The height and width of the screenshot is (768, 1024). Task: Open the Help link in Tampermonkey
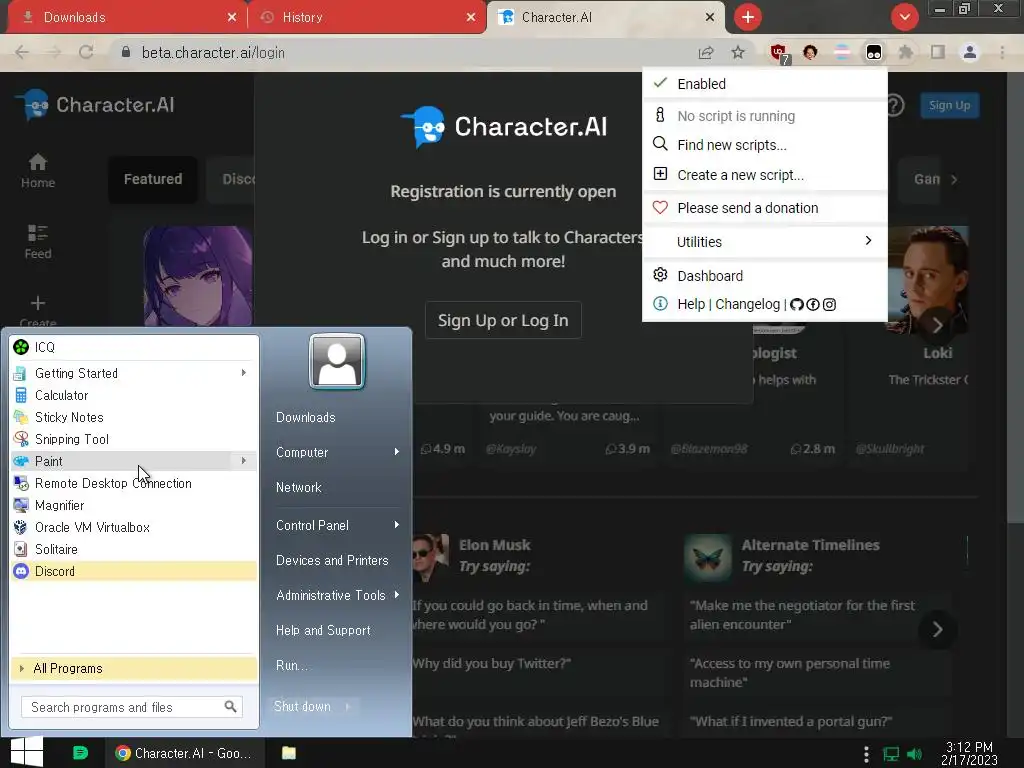[691, 304]
